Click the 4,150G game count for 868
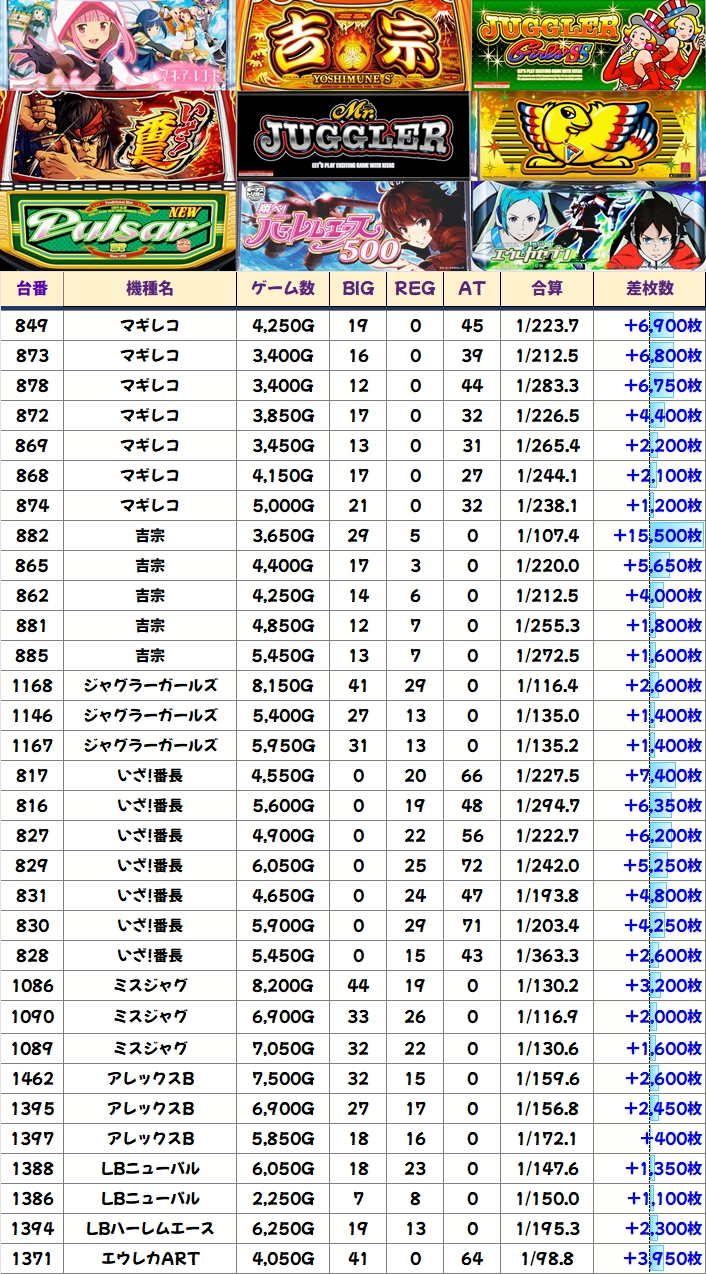Screen dimensions: 706x1274 pyautogui.click(x=284, y=475)
